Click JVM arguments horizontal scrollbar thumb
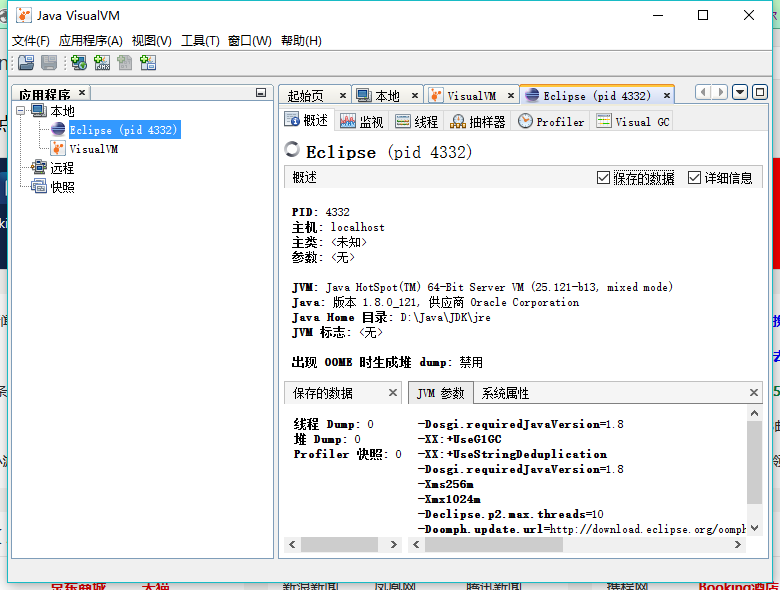Image resolution: width=780 pixels, height=590 pixels. (493, 544)
